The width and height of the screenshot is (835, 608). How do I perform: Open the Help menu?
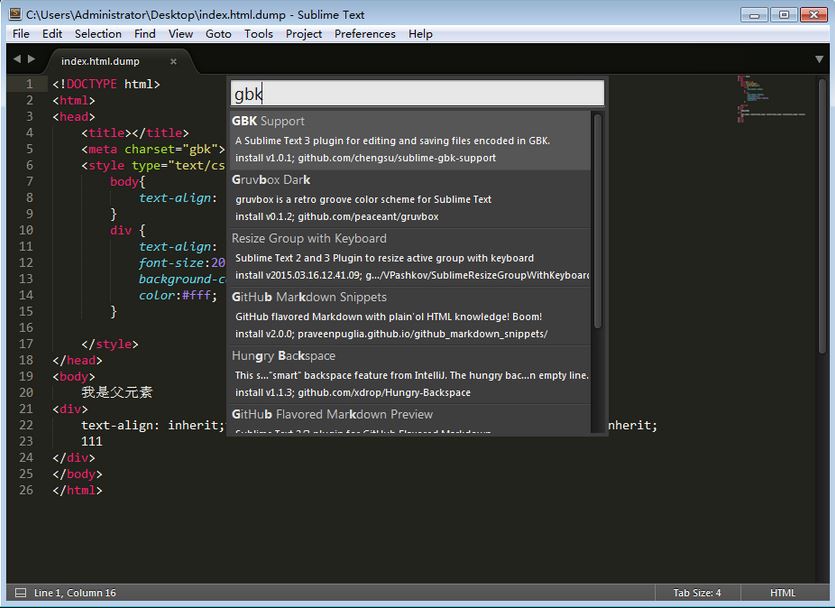[420, 34]
